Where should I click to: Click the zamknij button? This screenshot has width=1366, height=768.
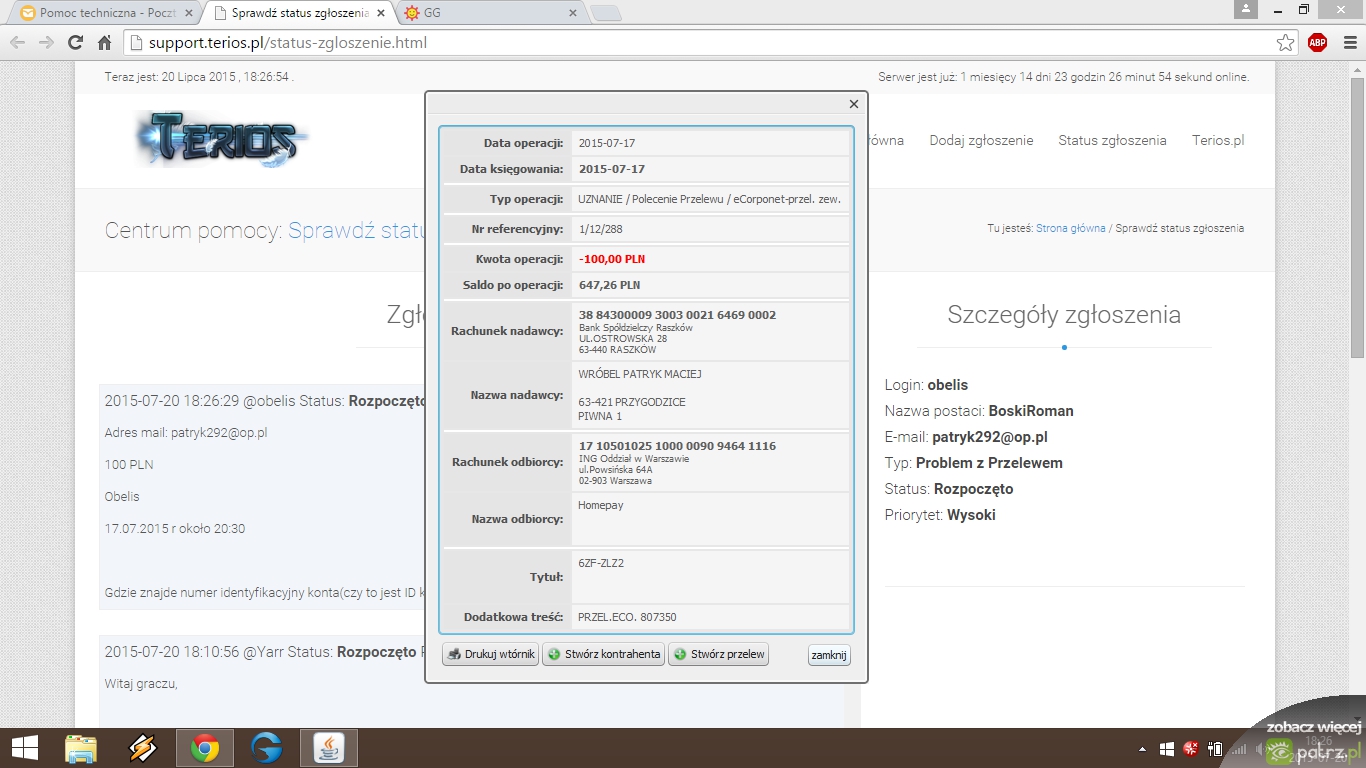click(x=829, y=655)
